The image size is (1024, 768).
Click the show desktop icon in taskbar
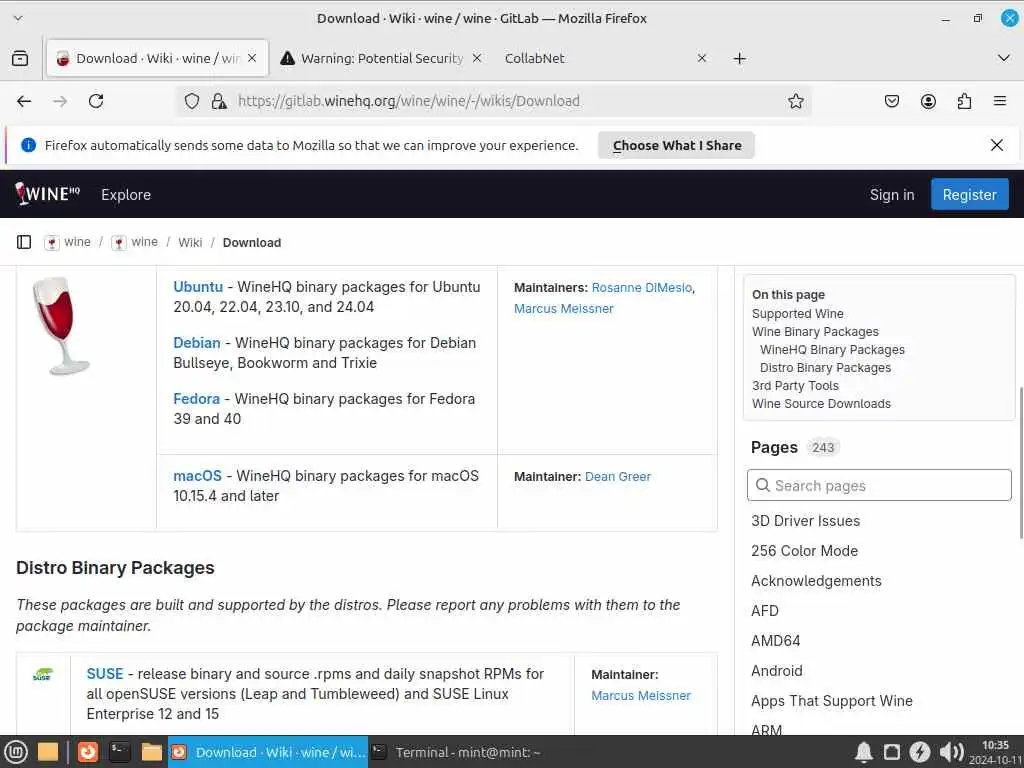pyautogui.click(x=48, y=752)
